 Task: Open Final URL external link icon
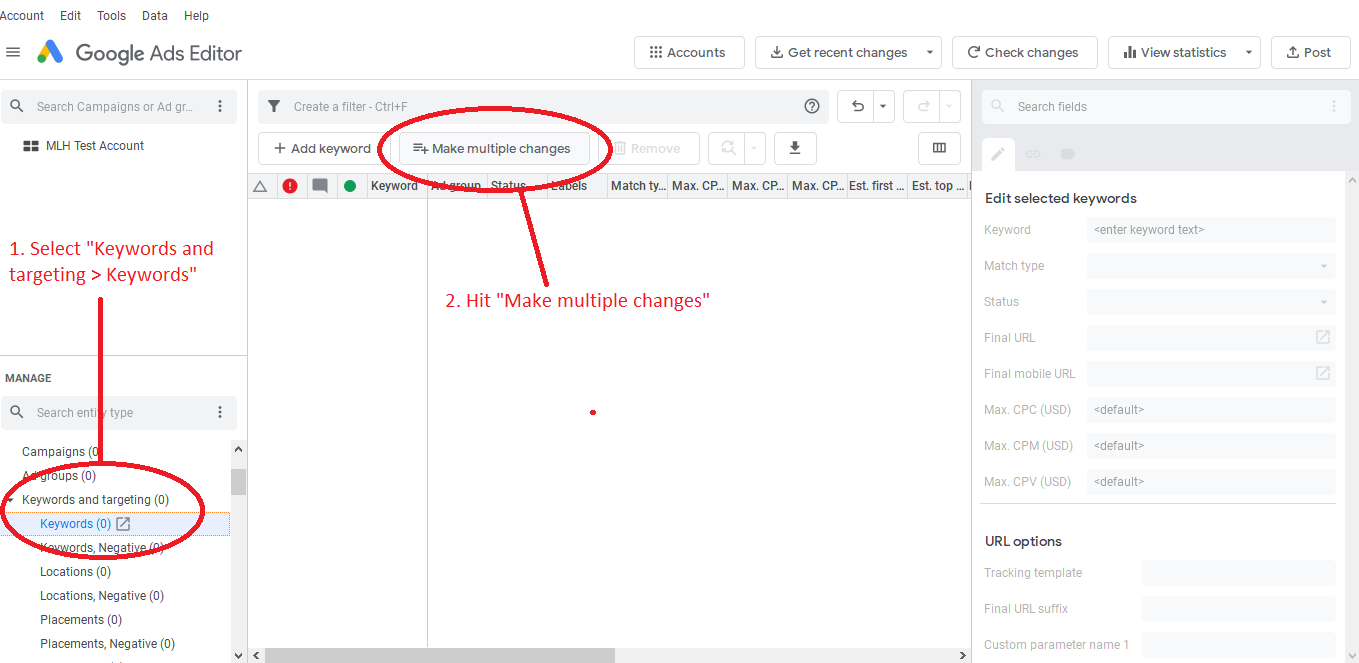pyautogui.click(x=1322, y=337)
